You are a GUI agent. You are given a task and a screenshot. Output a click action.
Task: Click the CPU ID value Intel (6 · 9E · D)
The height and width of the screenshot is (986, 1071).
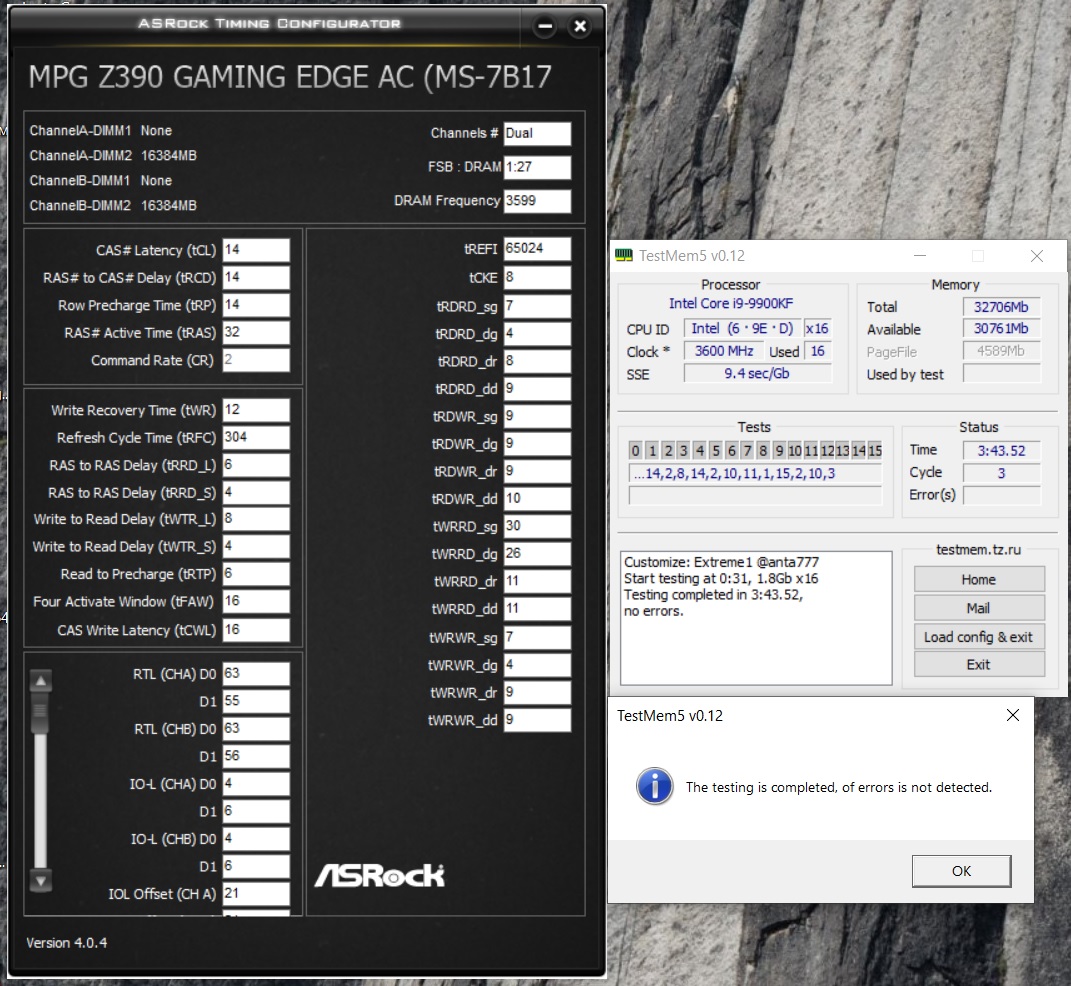click(x=742, y=328)
